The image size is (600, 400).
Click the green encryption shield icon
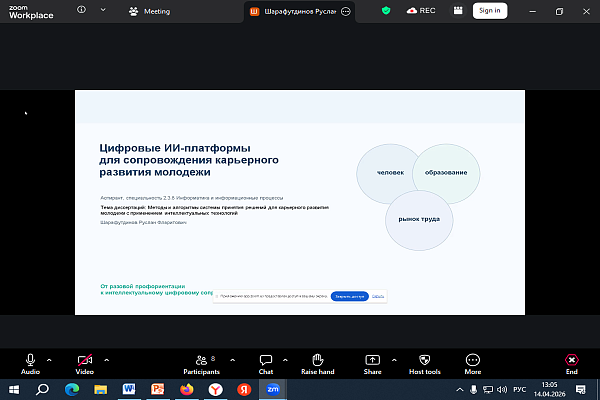point(386,11)
